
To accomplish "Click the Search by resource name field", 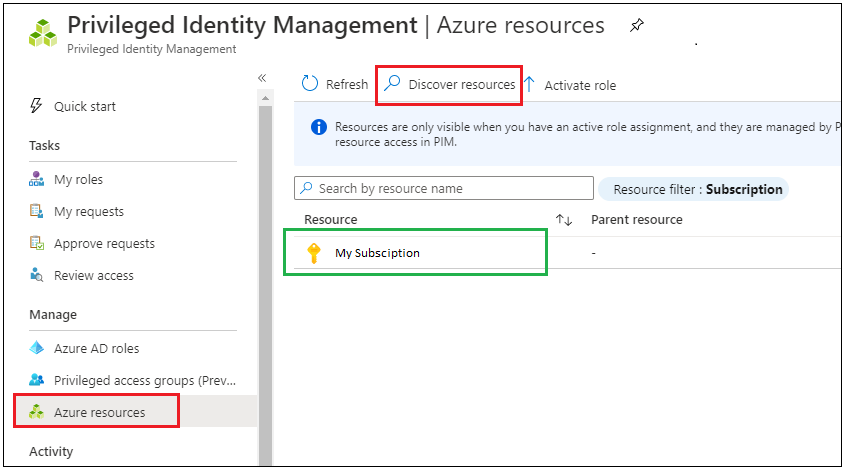I will tap(444, 188).
